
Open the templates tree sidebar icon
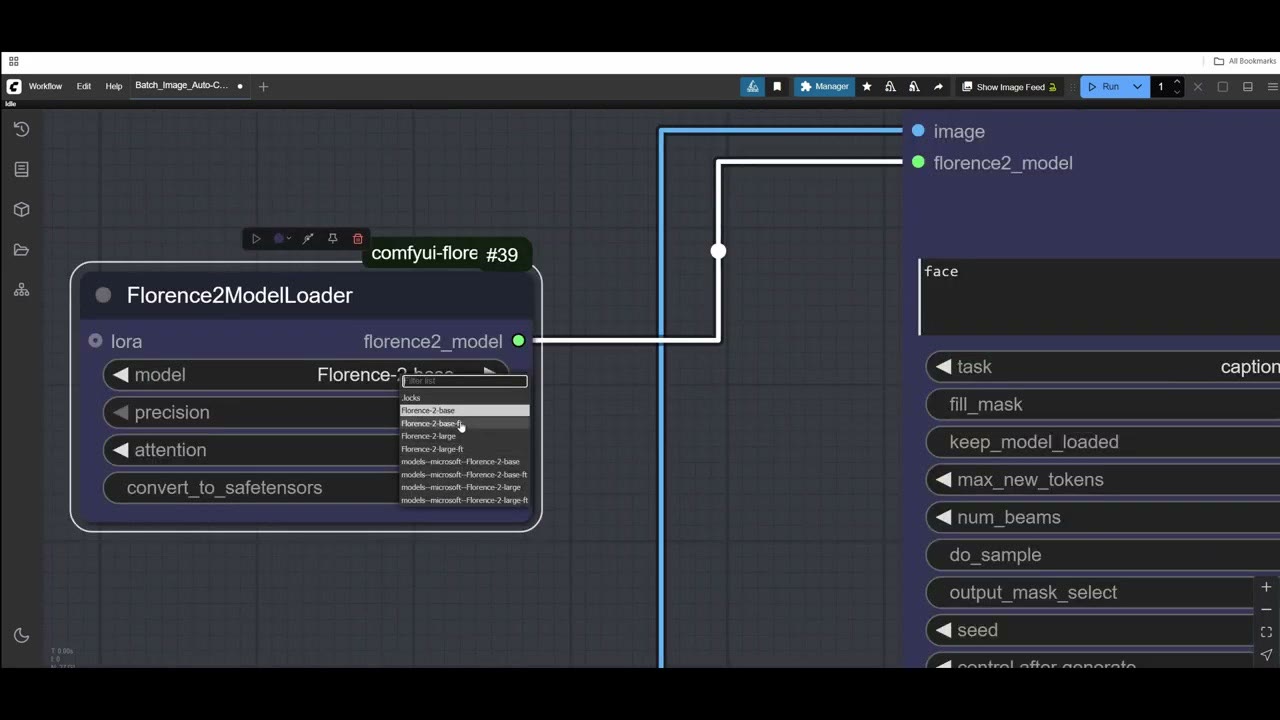[21, 290]
